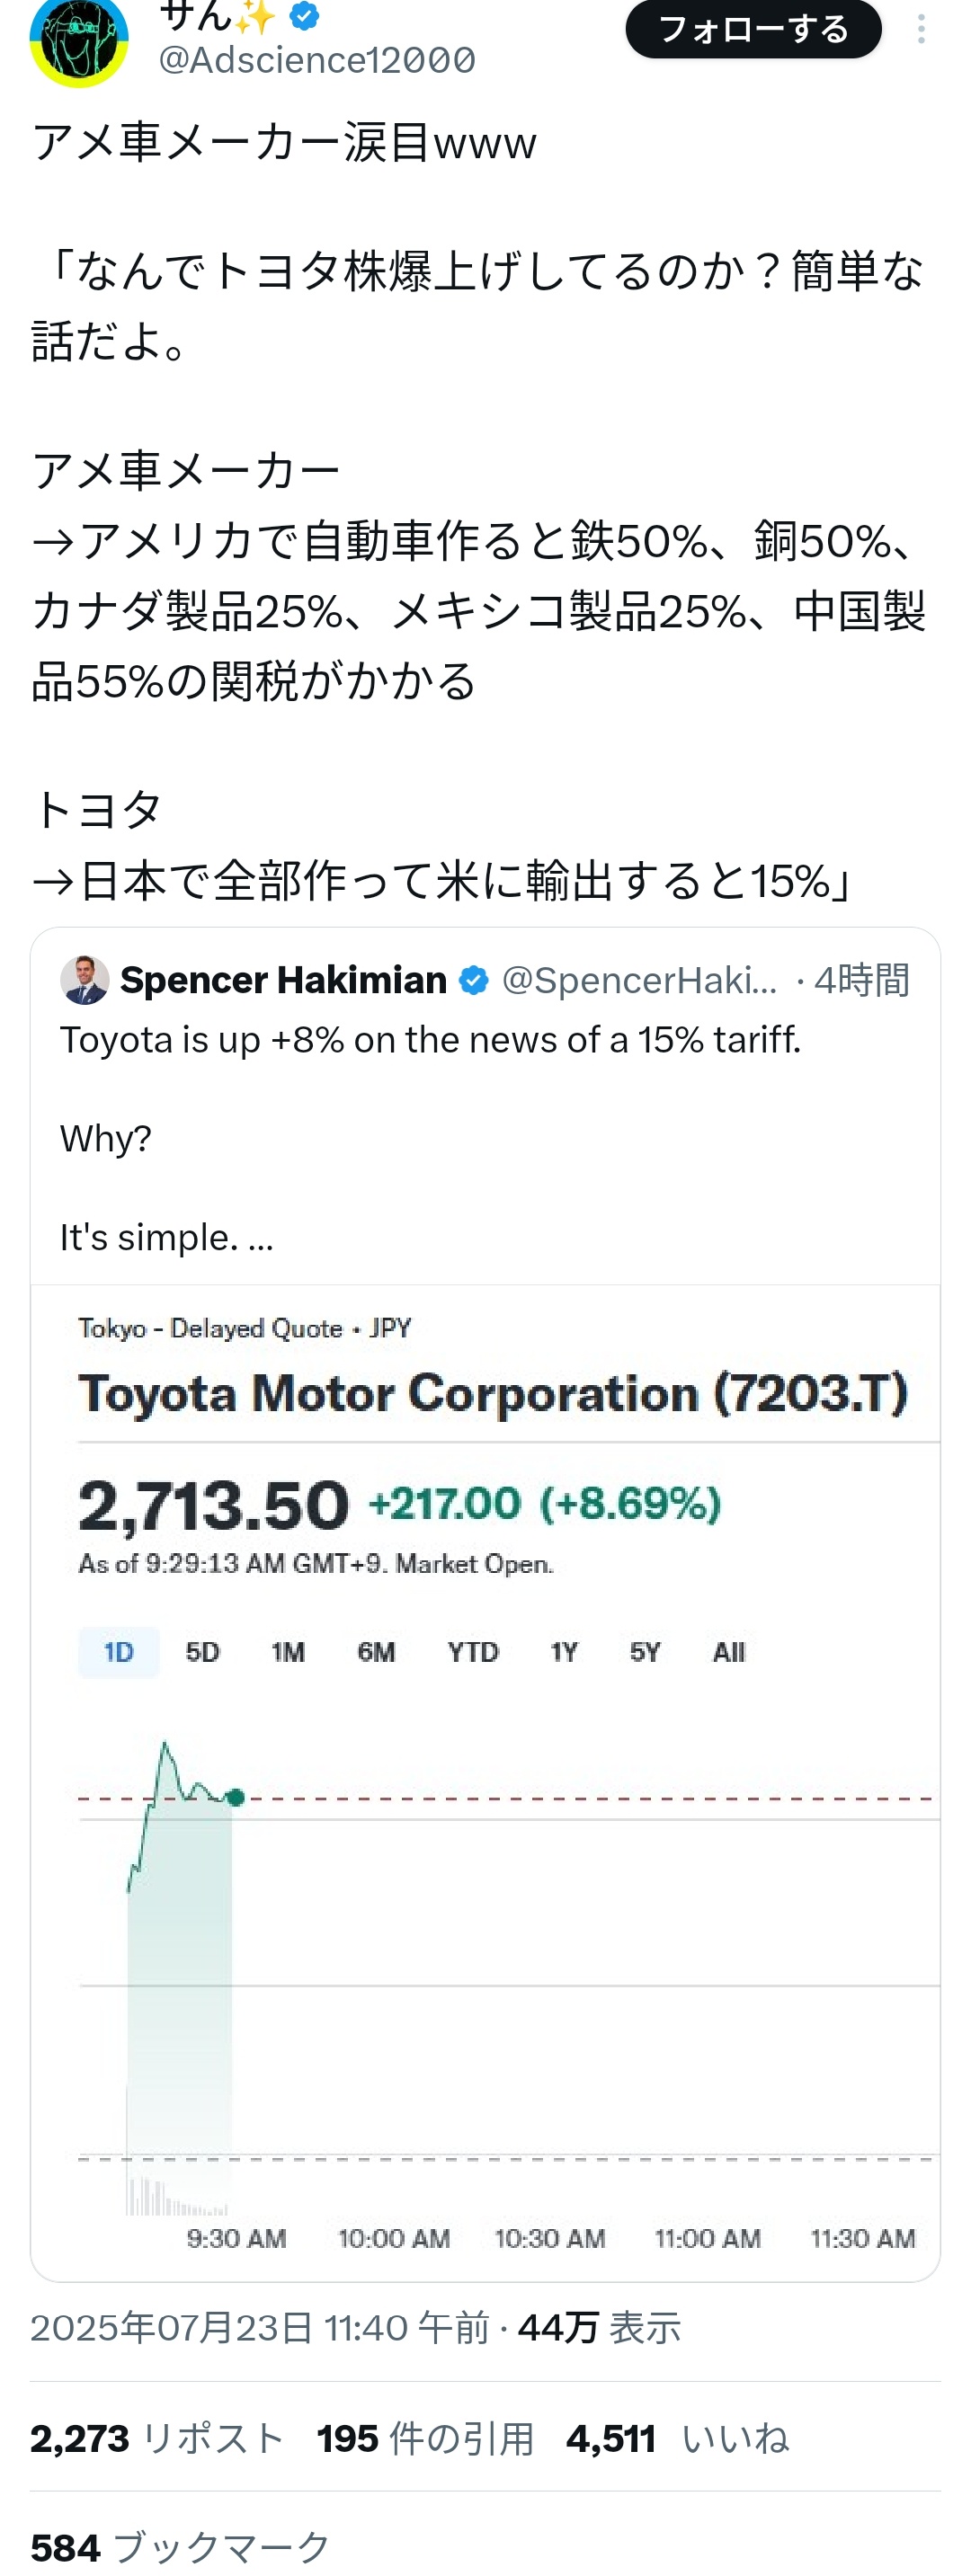Click Spencer Hakimian's small profile picture

click(x=84, y=980)
